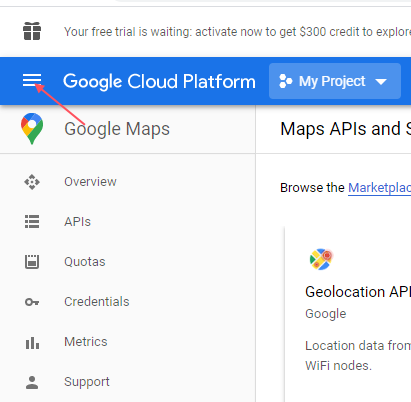This screenshot has width=411, height=402.
Task: Click the Google Maps sidebar heading
Action: (x=117, y=129)
